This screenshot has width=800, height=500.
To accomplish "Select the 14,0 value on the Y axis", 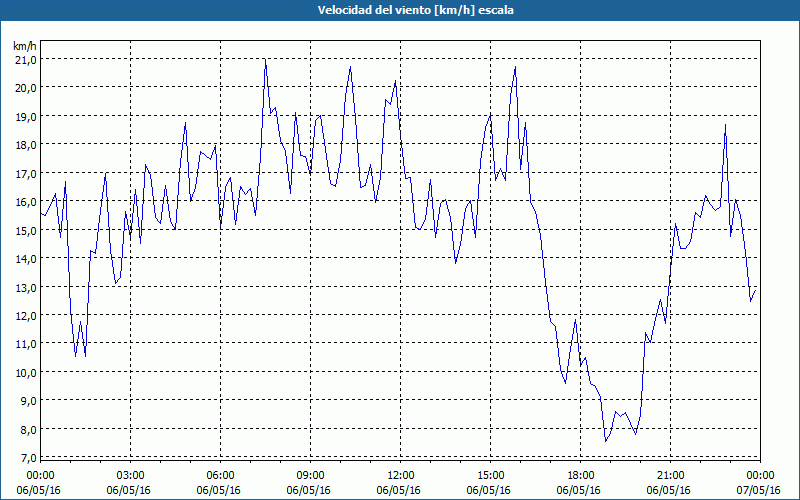I will click(26, 259).
